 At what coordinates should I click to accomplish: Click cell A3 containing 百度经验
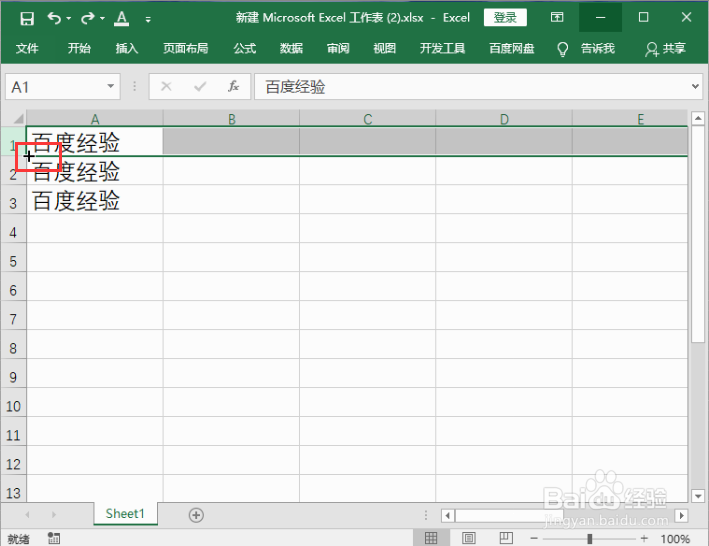point(95,200)
